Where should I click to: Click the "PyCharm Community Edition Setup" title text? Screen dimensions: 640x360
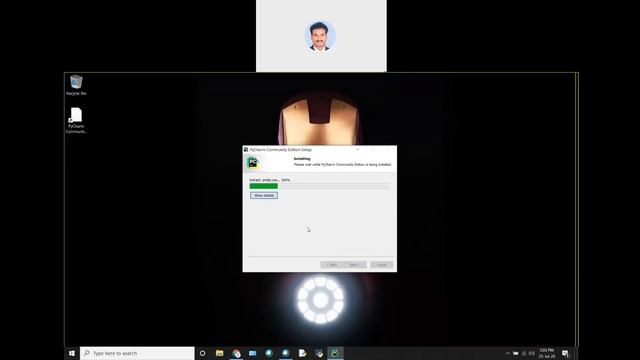point(280,150)
